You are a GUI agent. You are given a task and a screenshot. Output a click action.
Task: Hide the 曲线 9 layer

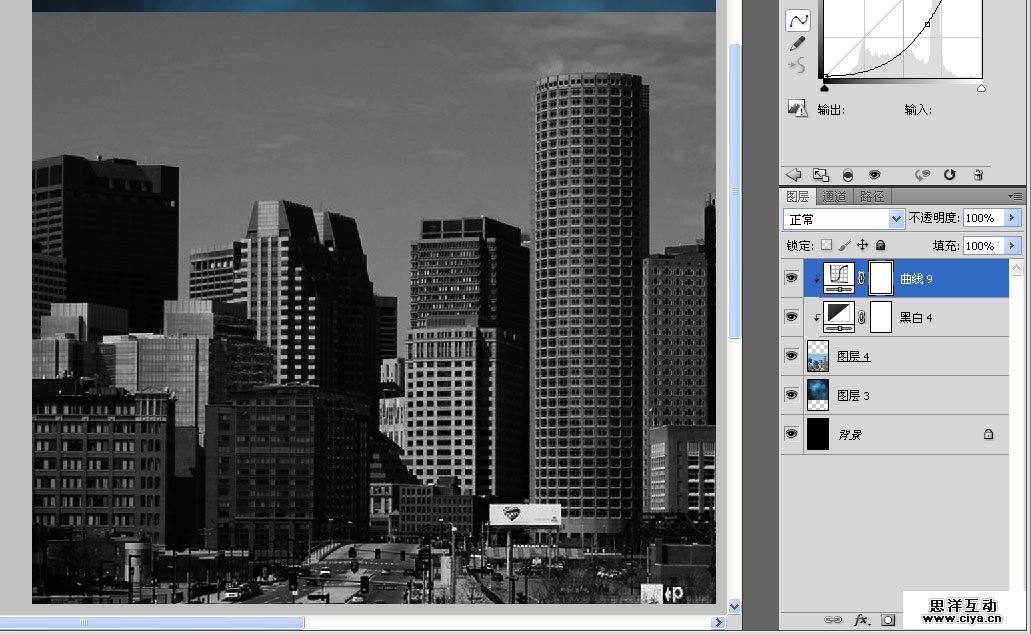coord(791,279)
